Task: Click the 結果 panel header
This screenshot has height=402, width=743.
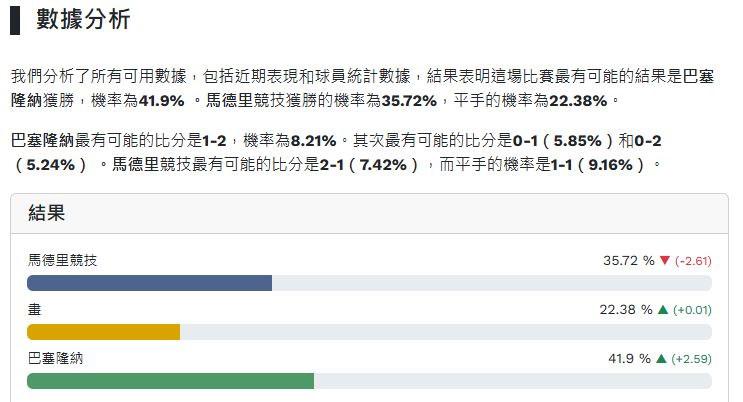Action: (47, 214)
